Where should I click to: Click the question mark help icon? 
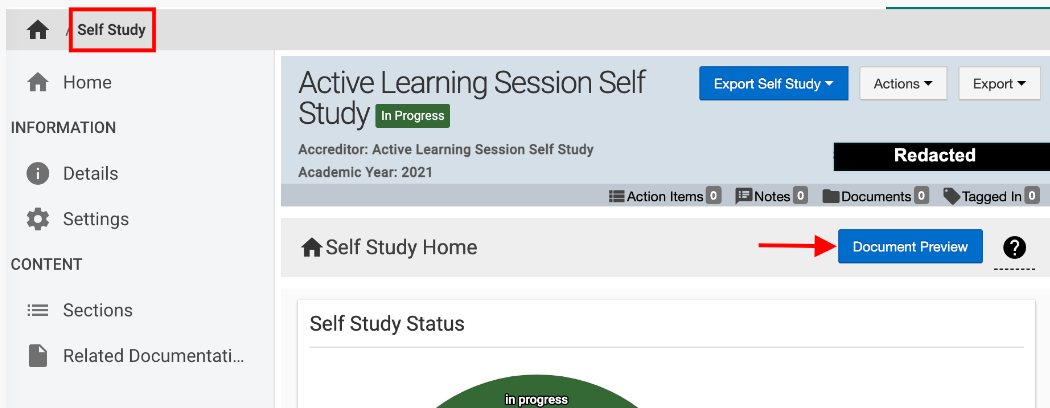(1014, 248)
